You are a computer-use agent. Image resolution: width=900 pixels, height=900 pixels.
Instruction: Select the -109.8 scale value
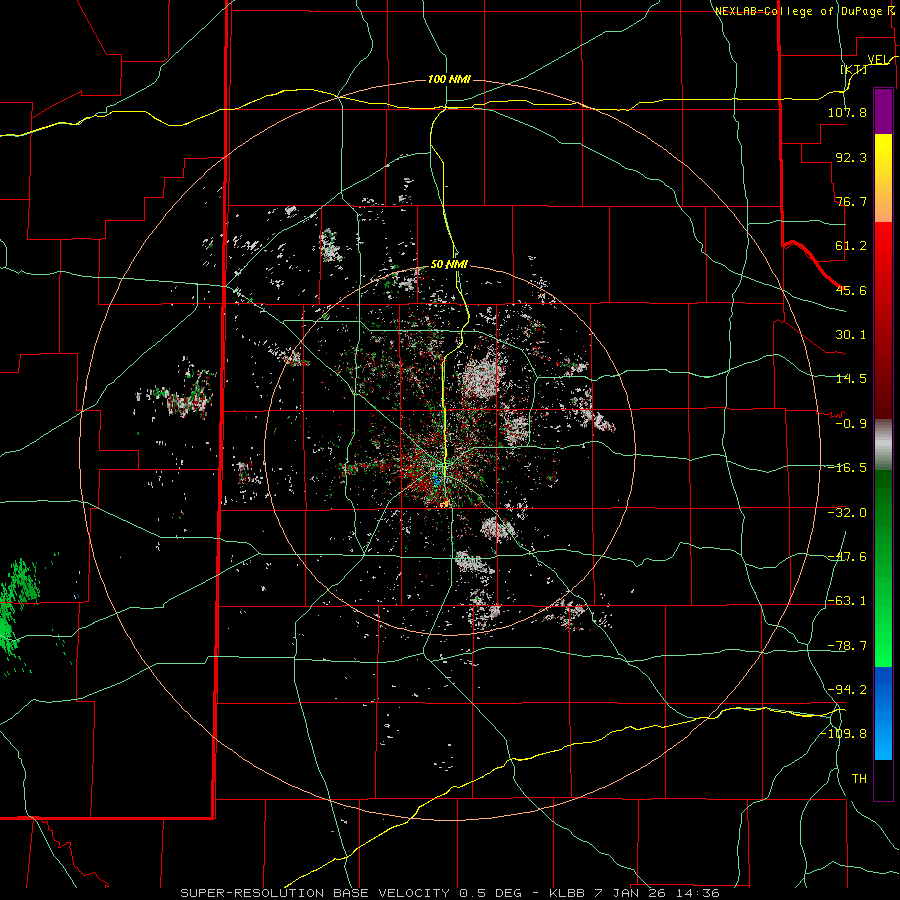click(x=844, y=734)
